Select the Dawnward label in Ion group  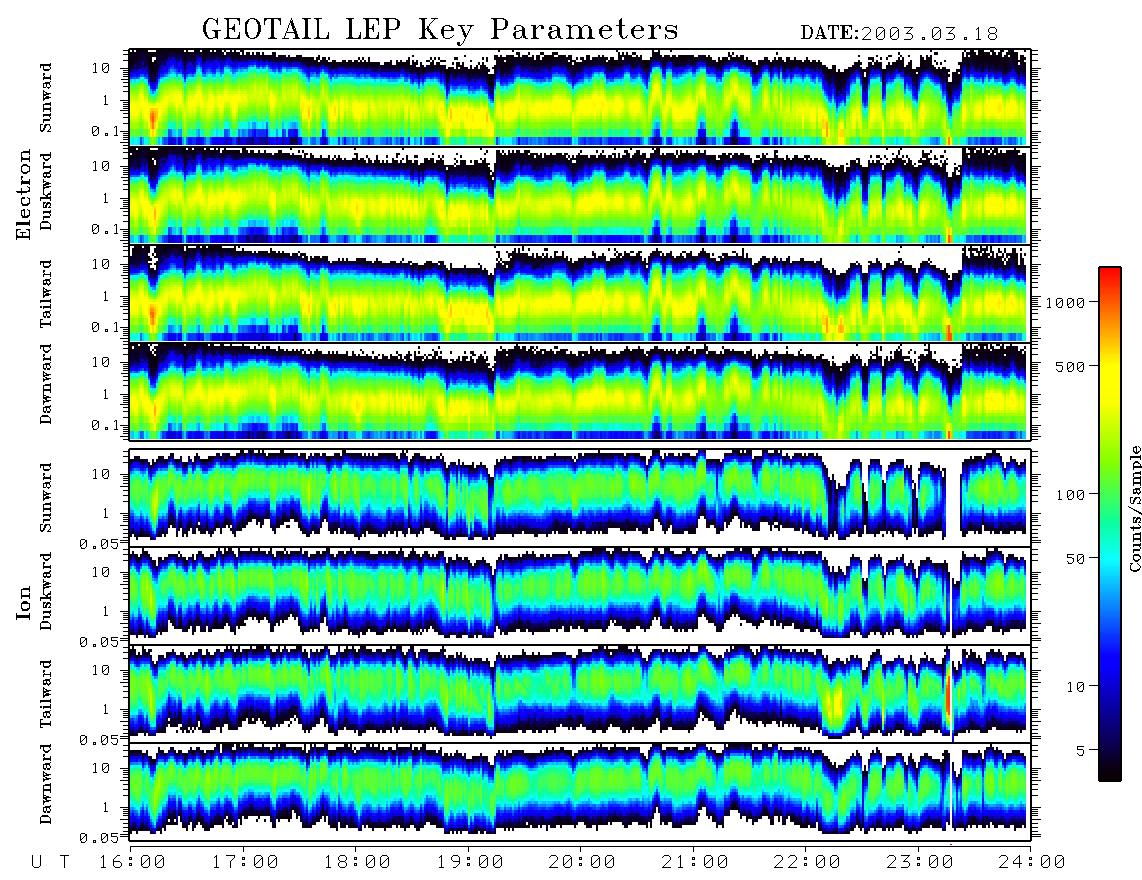(46, 784)
